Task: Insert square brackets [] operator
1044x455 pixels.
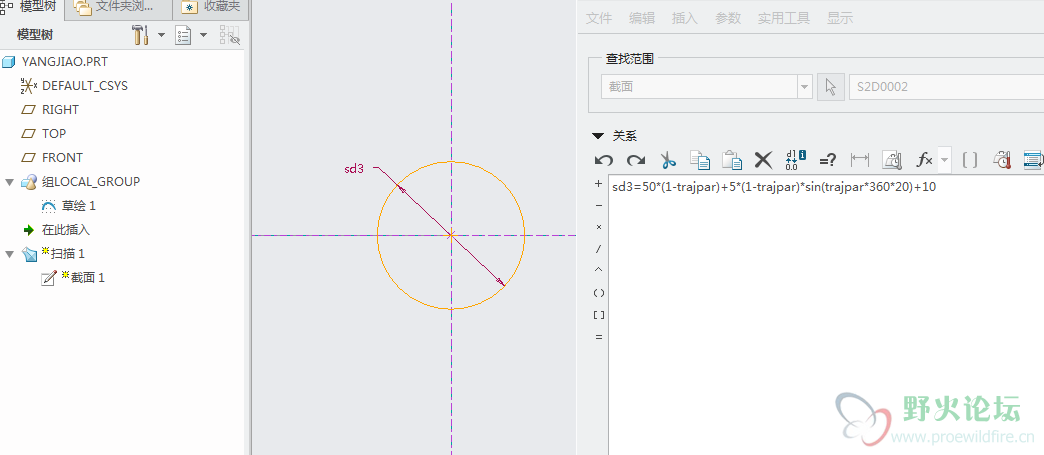Action: (599, 314)
